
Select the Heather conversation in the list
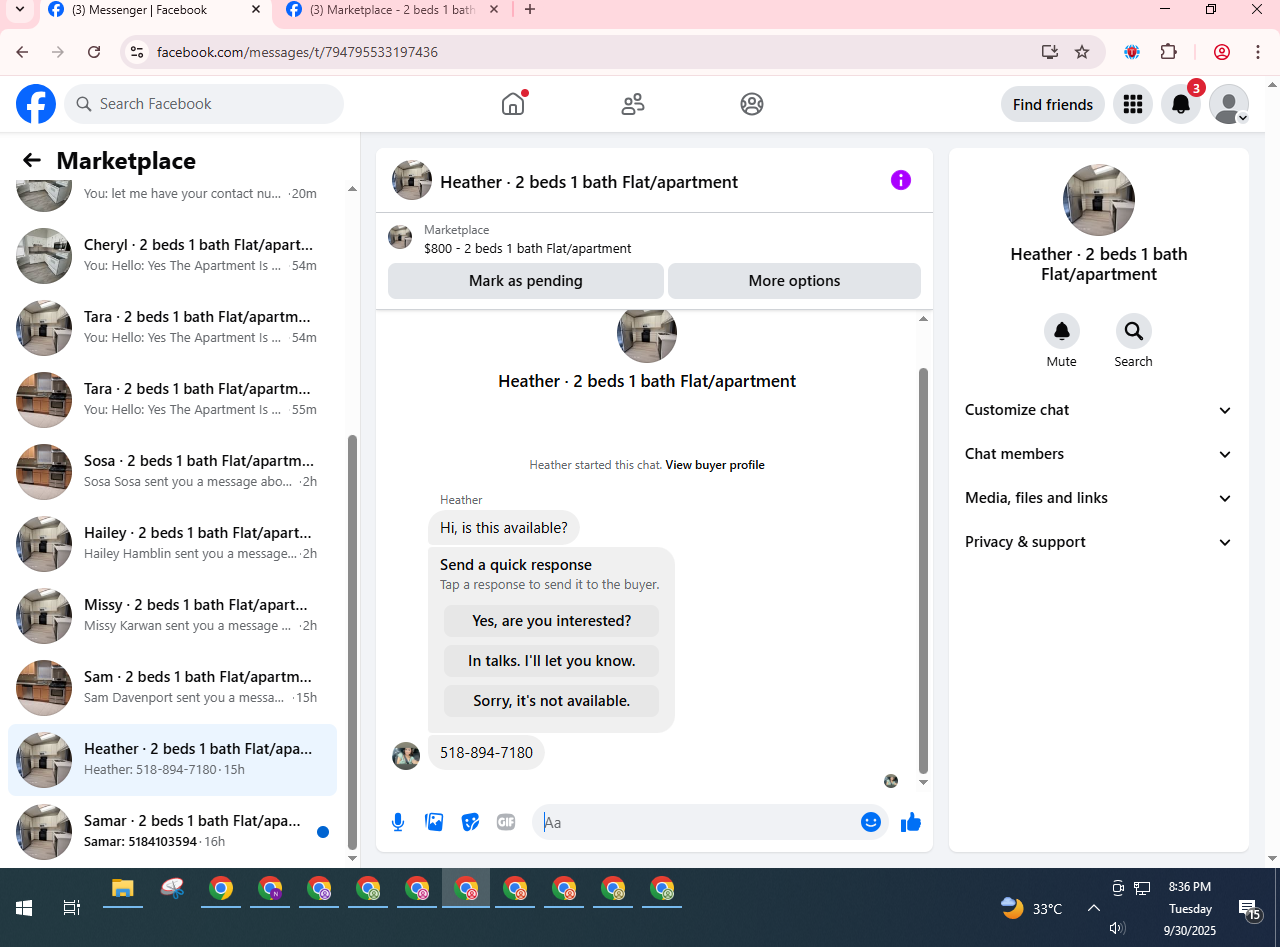click(x=173, y=760)
